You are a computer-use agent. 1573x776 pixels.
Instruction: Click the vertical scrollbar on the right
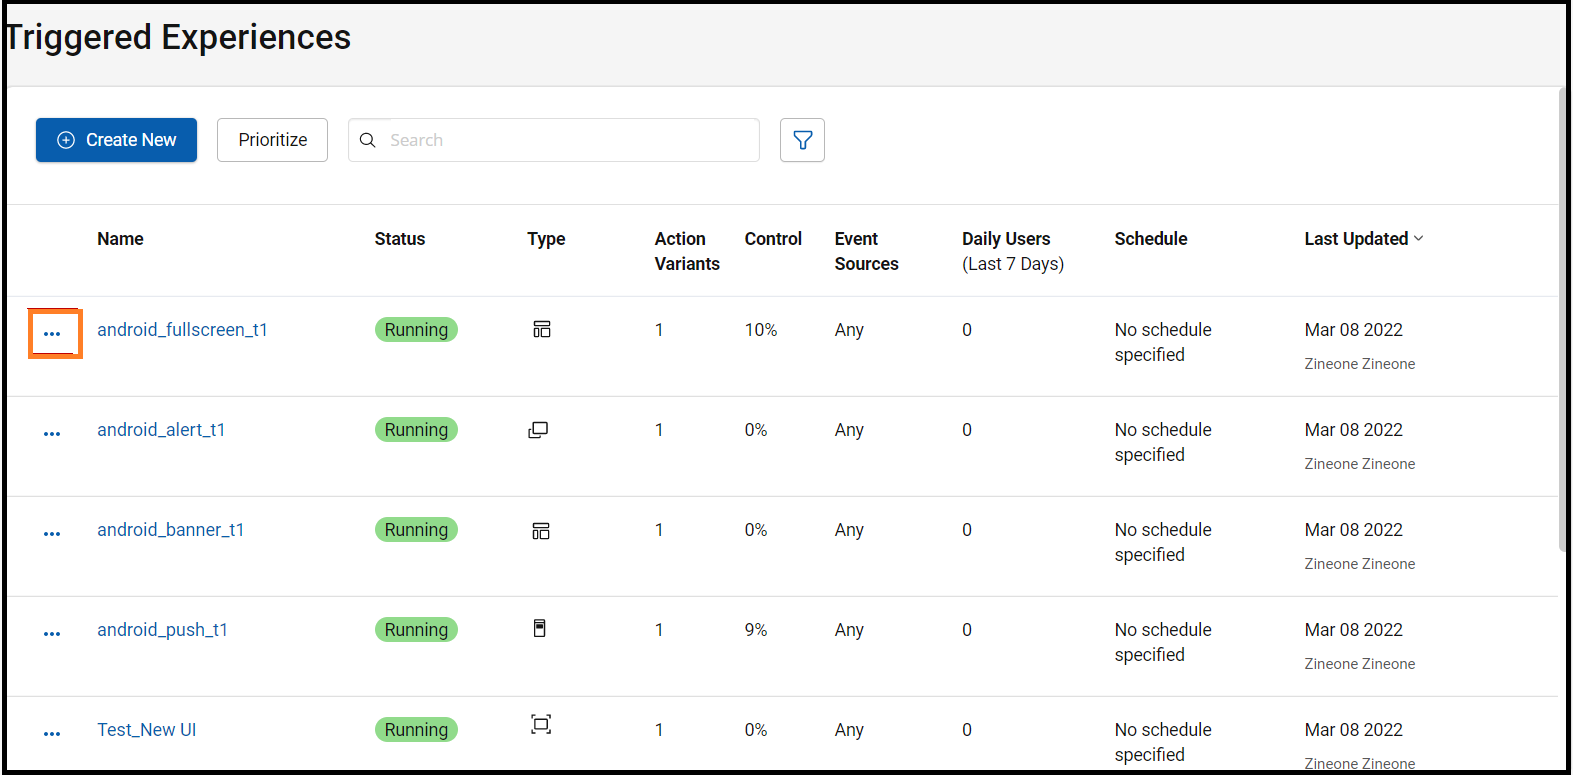coord(1562,320)
